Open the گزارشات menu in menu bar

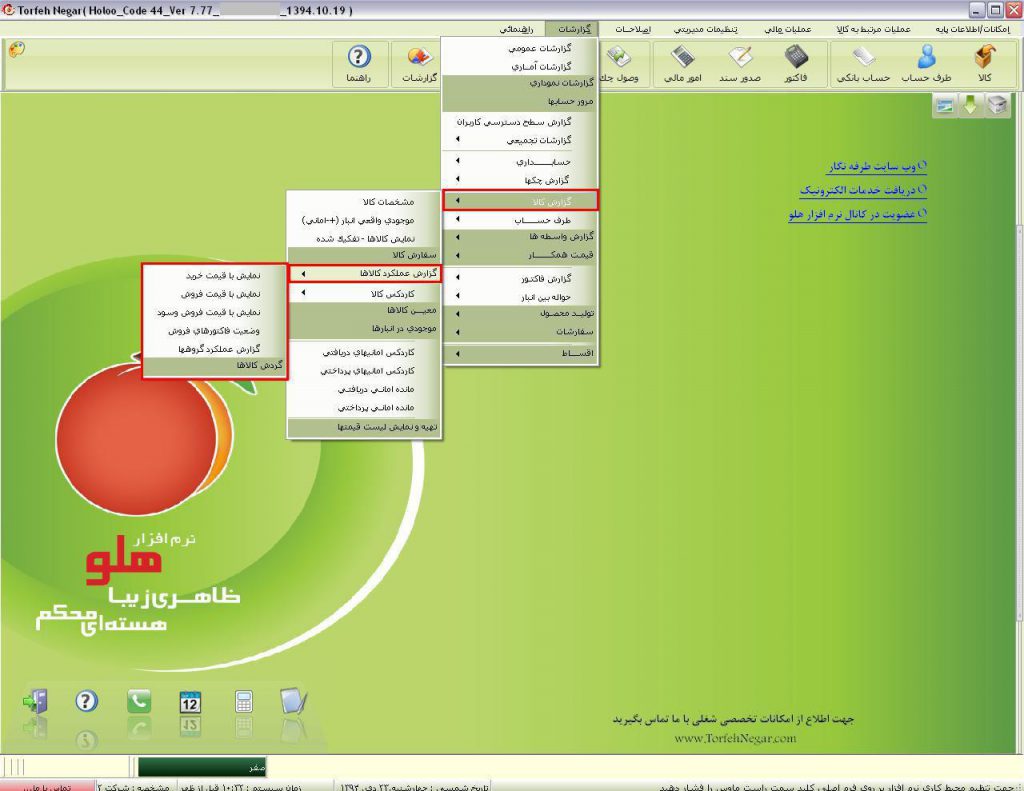pyautogui.click(x=574, y=29)
